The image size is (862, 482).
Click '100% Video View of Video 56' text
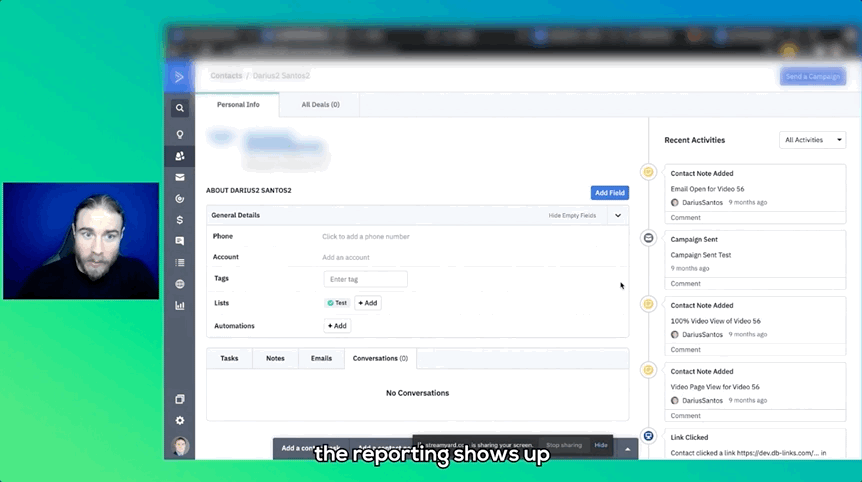715,321
